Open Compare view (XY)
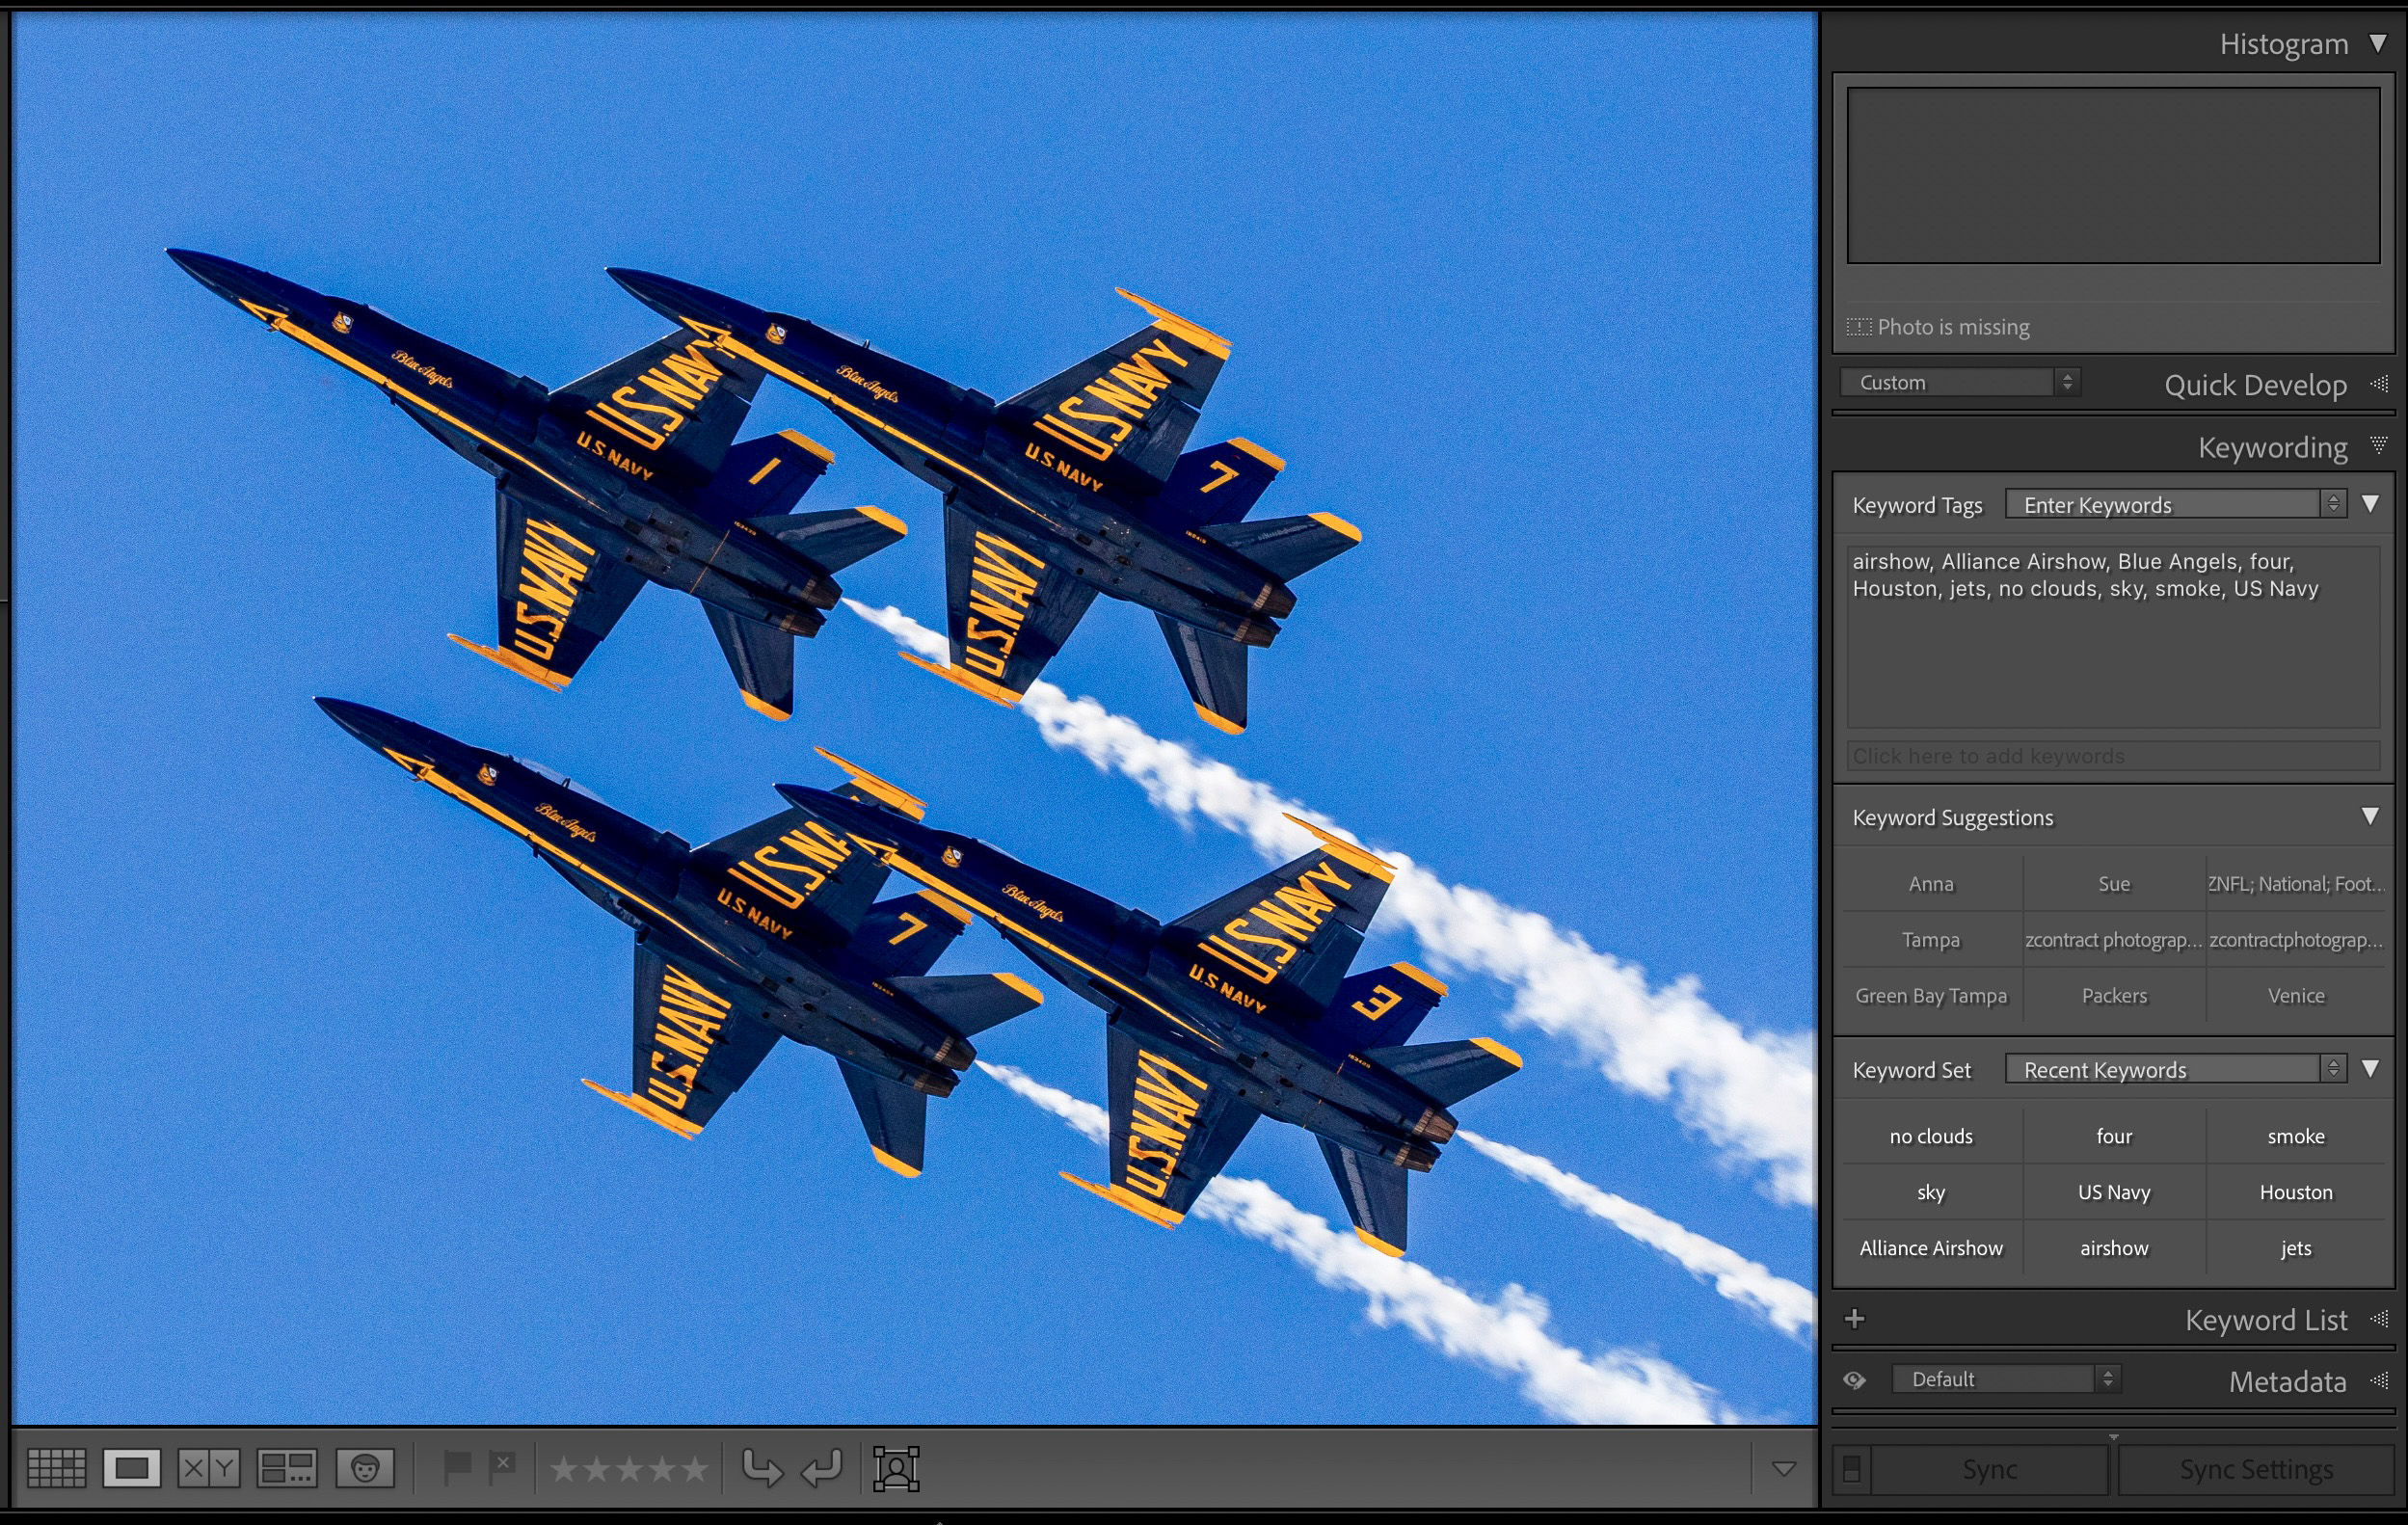 209,1468
